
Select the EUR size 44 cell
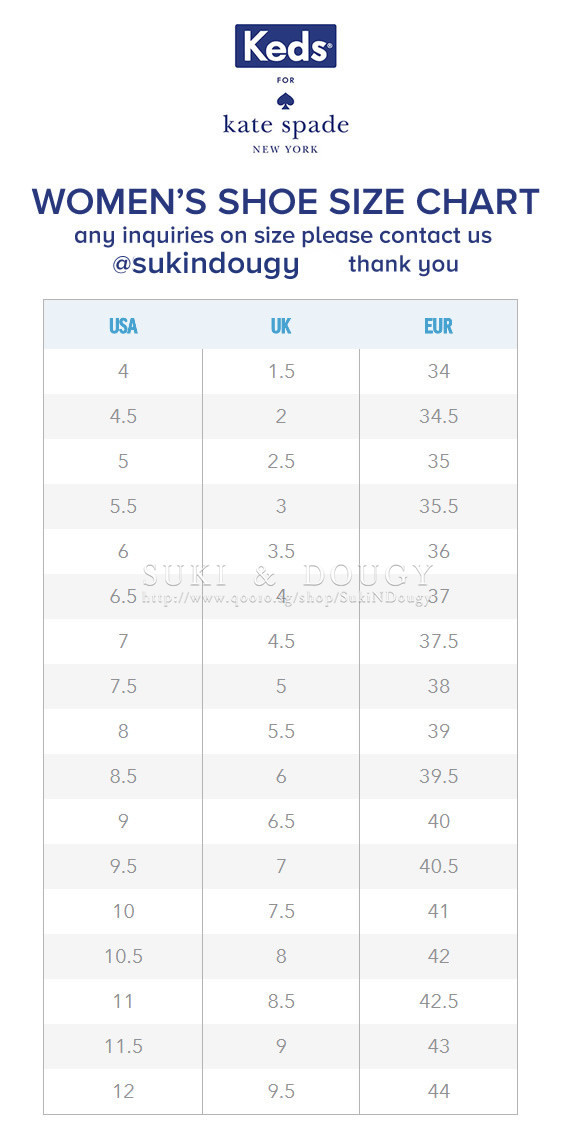439,1091
